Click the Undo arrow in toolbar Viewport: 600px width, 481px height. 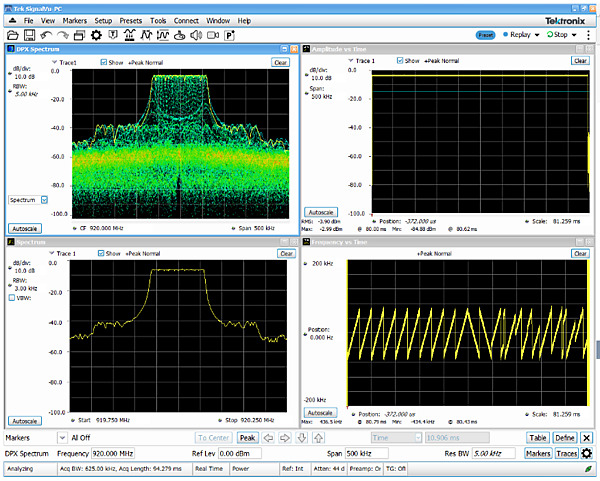(47, 35)
